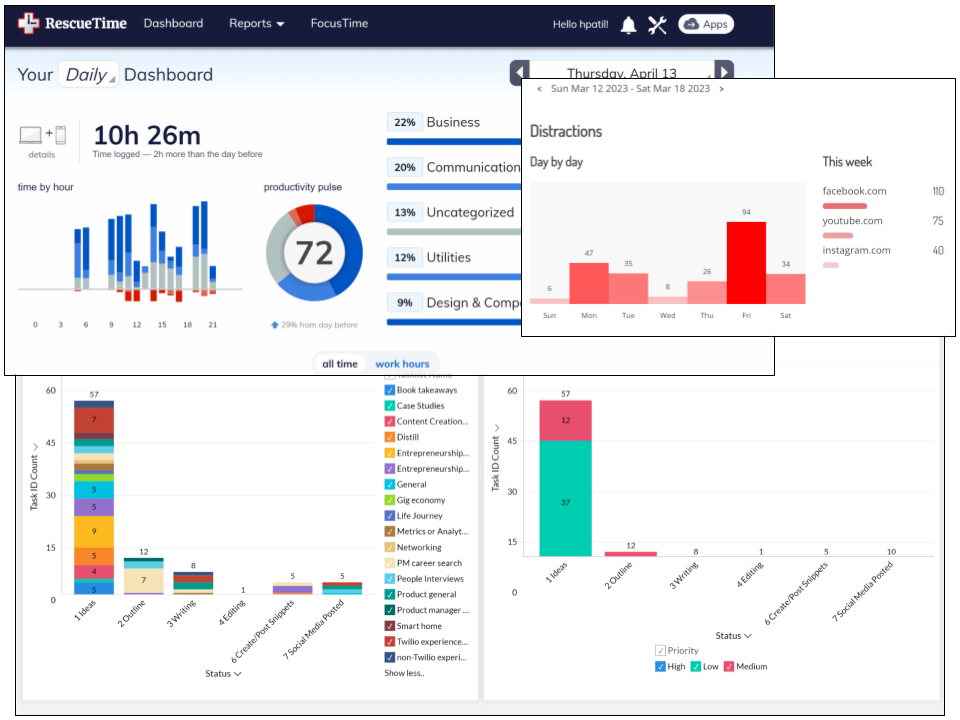The width and height of the screenshot is (960, 720).
Task: Toggle the General checkbox
Action: [x=389, y=484]
